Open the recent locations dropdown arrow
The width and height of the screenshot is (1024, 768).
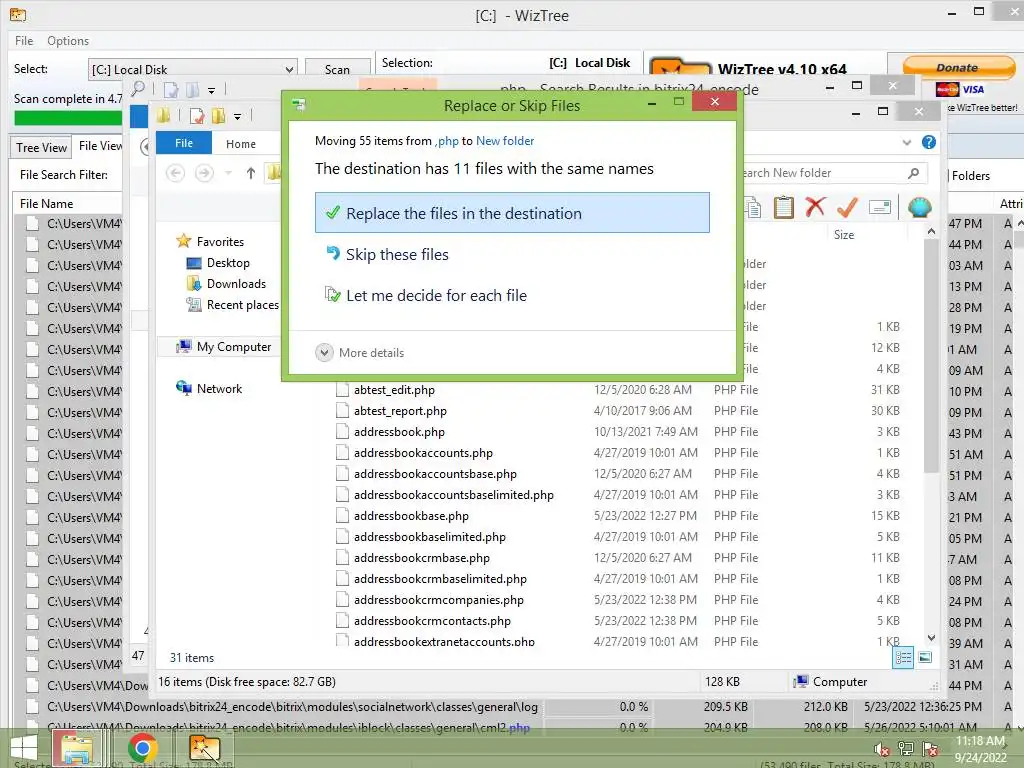coord(229,173)
